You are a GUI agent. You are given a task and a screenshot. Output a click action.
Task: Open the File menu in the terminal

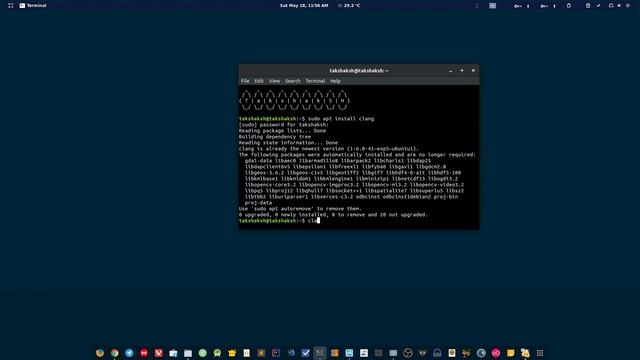pyautogui.click(x=245, y=81)
